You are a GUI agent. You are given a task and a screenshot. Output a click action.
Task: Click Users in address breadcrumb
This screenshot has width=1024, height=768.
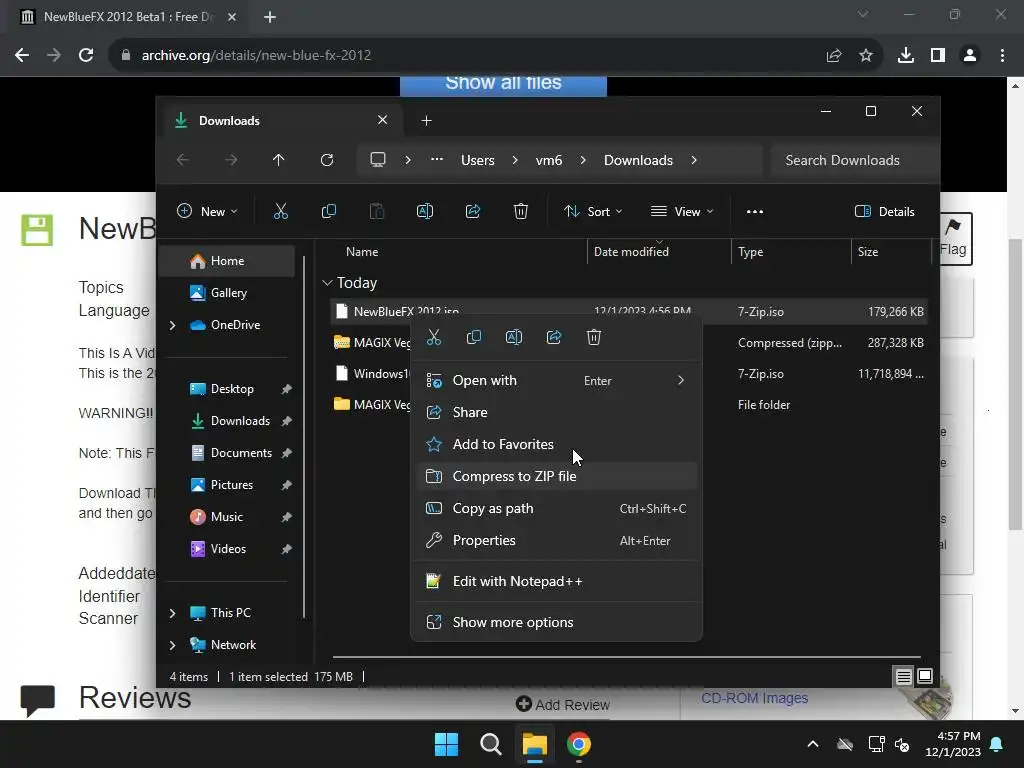click(x=477, y=160)
